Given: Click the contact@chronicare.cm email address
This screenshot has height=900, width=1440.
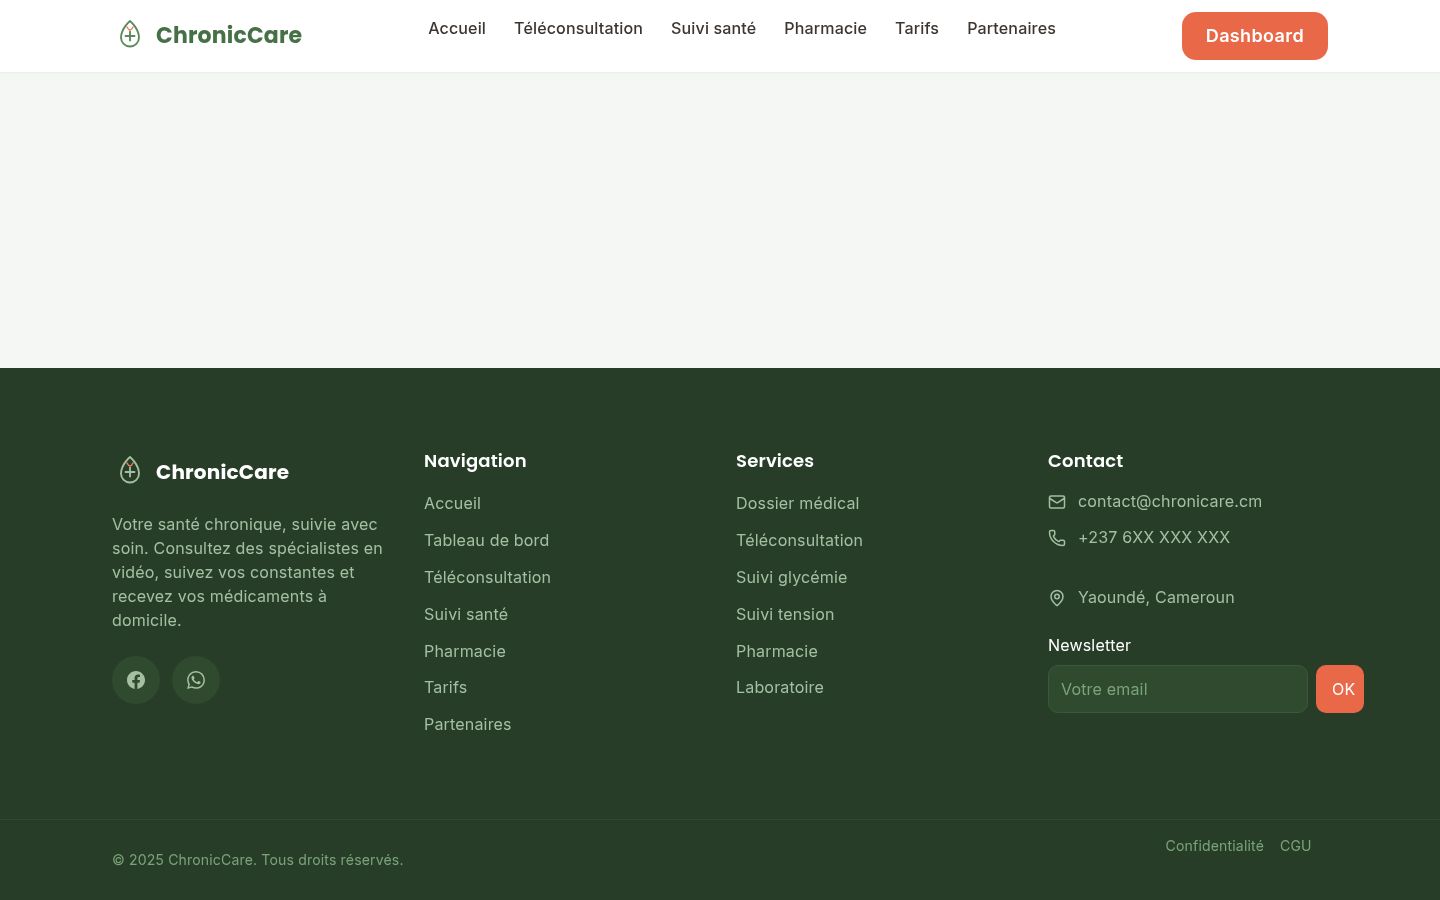Looking at the screenshot, I should click(1170, 502).
